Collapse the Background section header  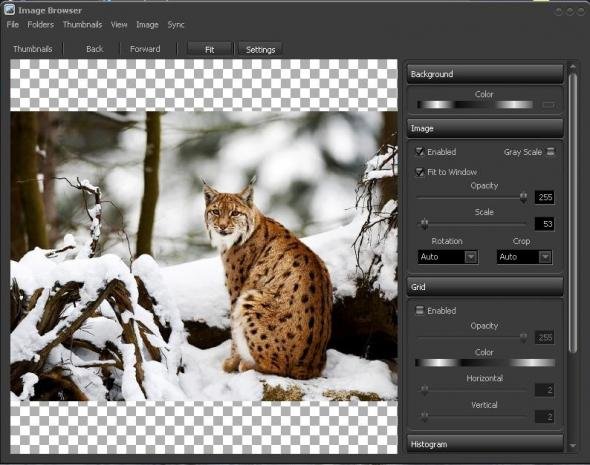[x=485, y=74]
